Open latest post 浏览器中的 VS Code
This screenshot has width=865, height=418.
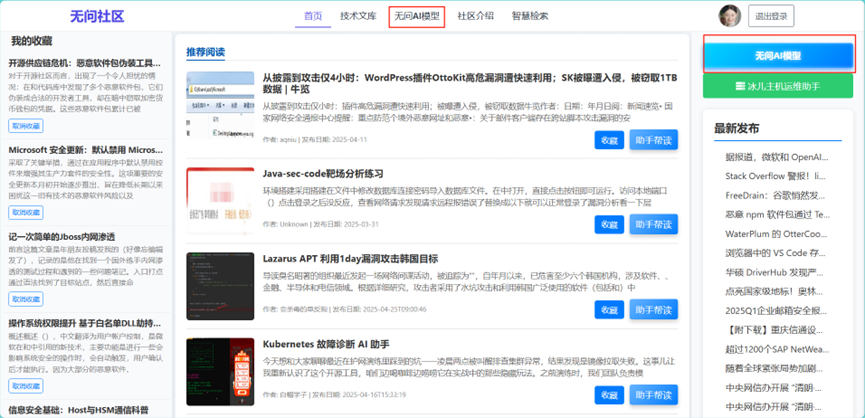click(777, 253)
